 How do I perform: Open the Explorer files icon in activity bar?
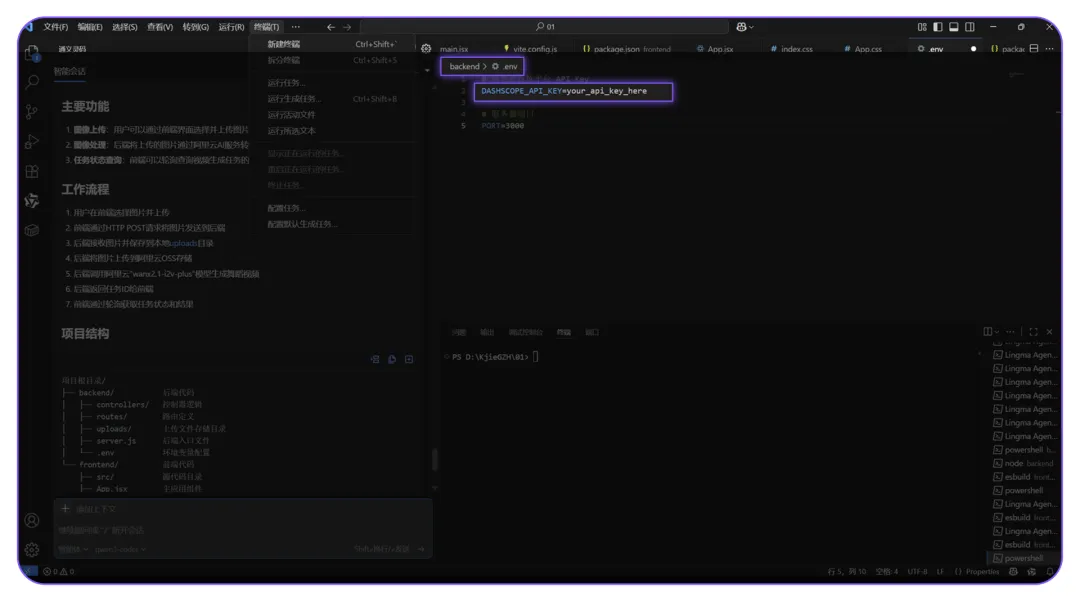(32, 53)
